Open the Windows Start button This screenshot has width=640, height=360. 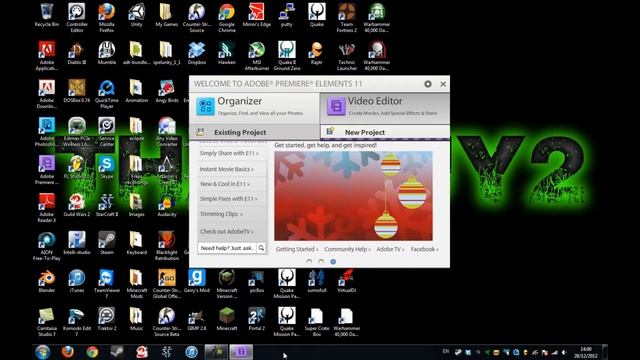[x=42, y=352]
